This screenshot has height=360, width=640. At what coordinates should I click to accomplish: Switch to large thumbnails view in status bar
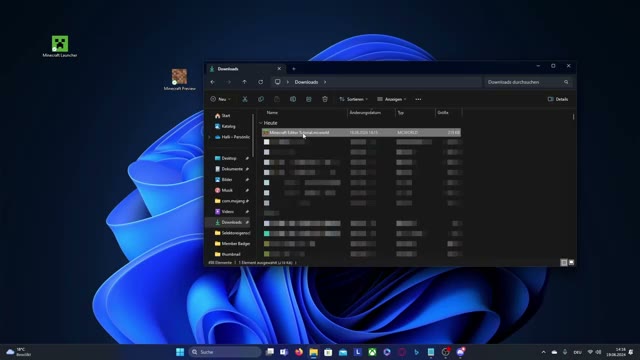pyautogui.click(x=571, y=262)
